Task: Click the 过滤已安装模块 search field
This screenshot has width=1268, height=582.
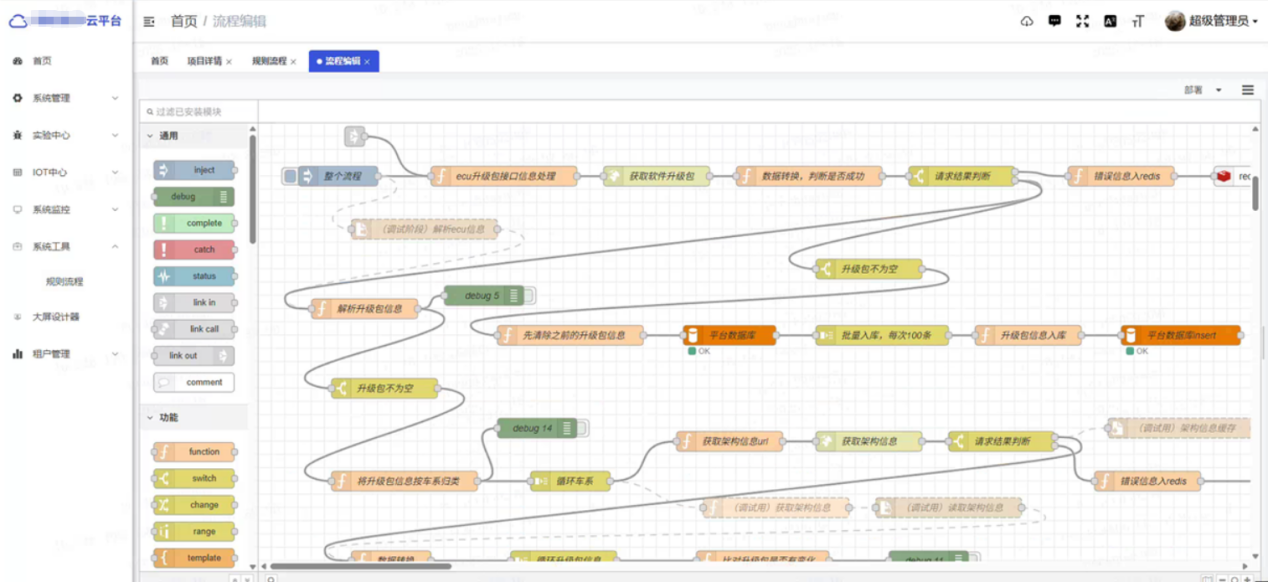Action: (x=198, y=112)
